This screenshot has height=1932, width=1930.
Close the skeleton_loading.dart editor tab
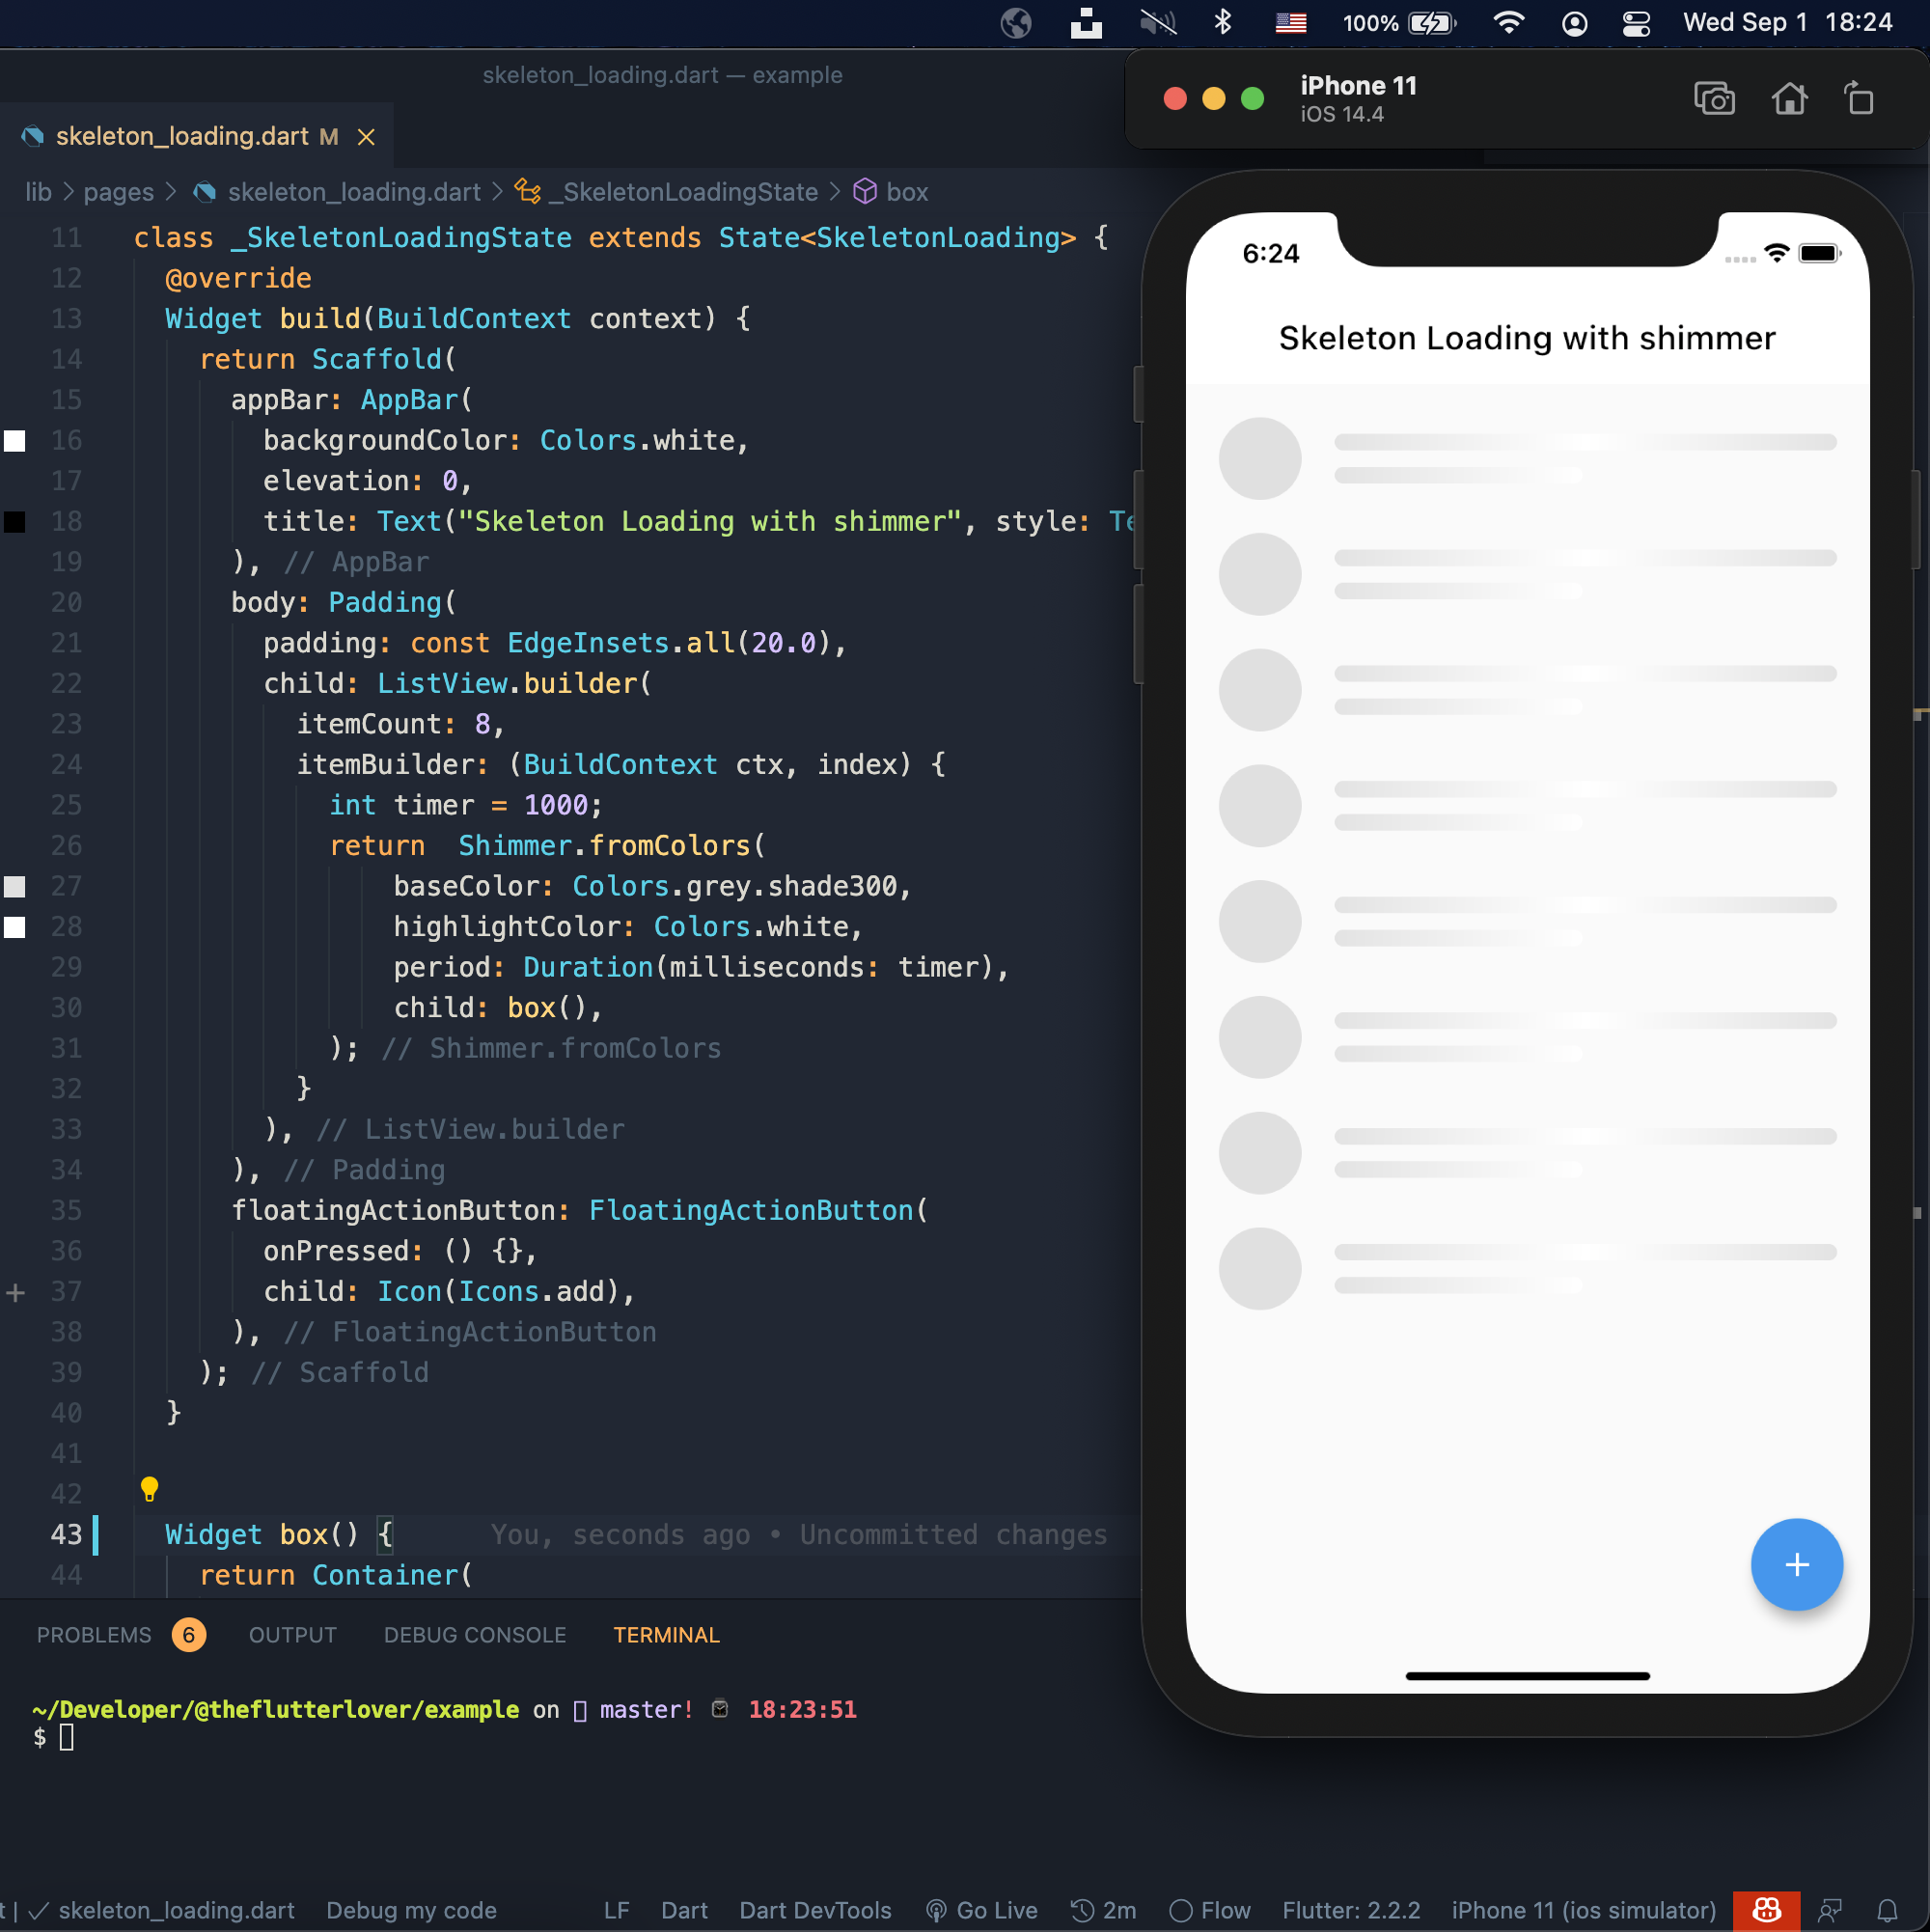pyautogui.click(x=367, y=137)
